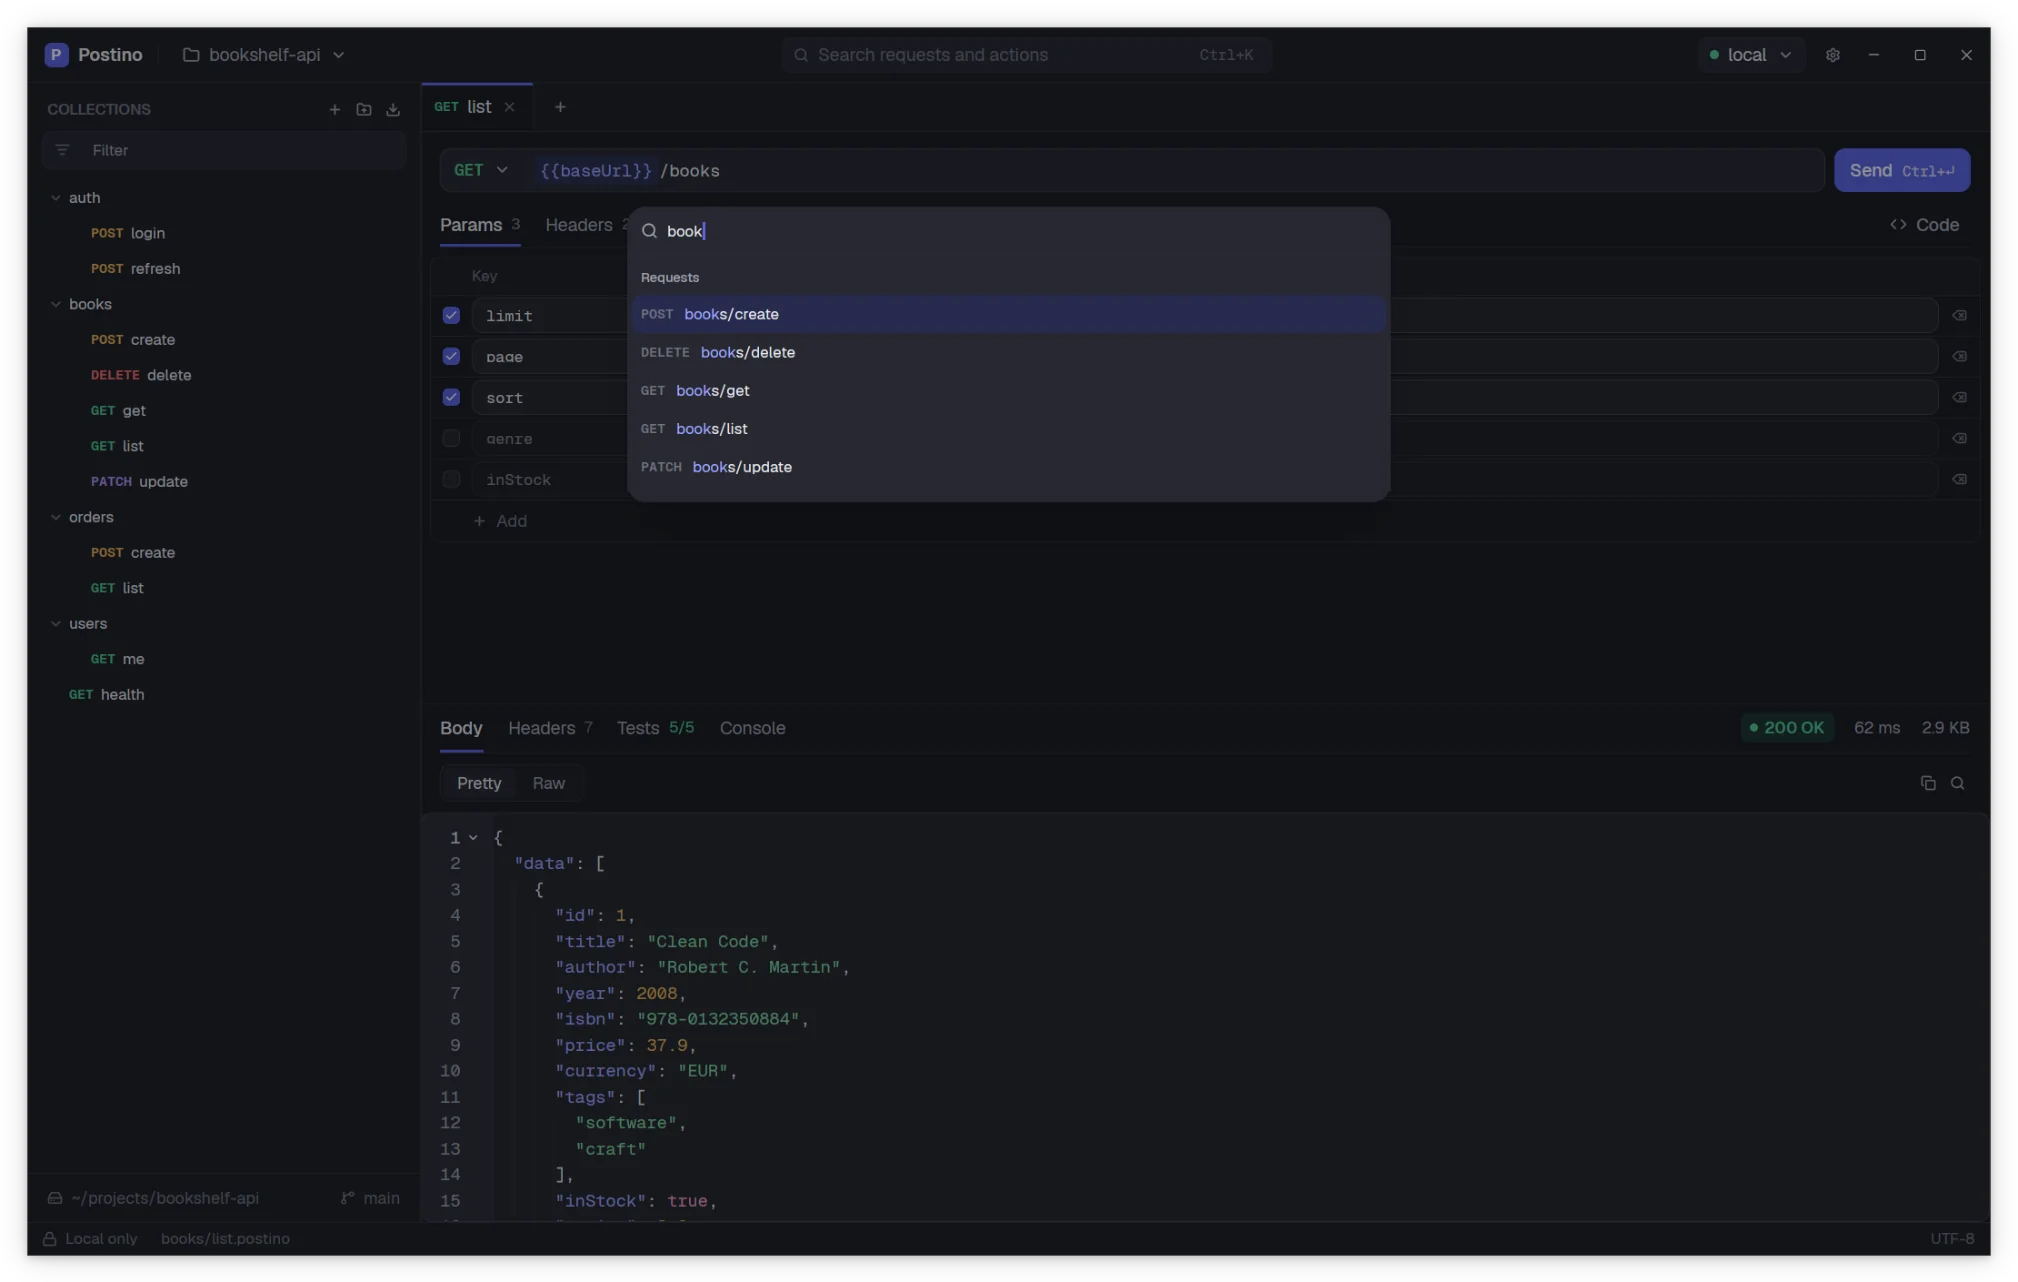Select books/delete in search results
Image resolution: width=2018 pixels, height=1282 pixels.
coord(1008,352)
